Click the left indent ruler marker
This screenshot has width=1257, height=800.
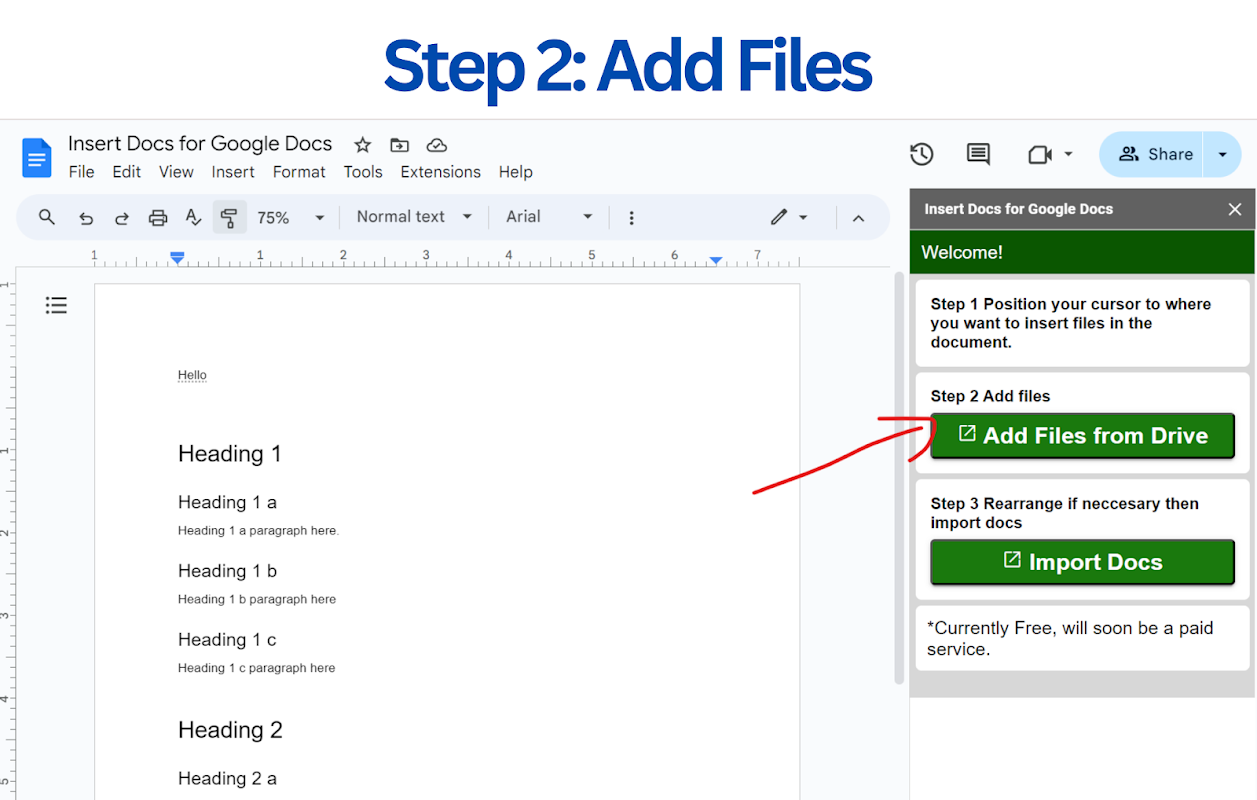pyautogui.click(x=177, y=258)
